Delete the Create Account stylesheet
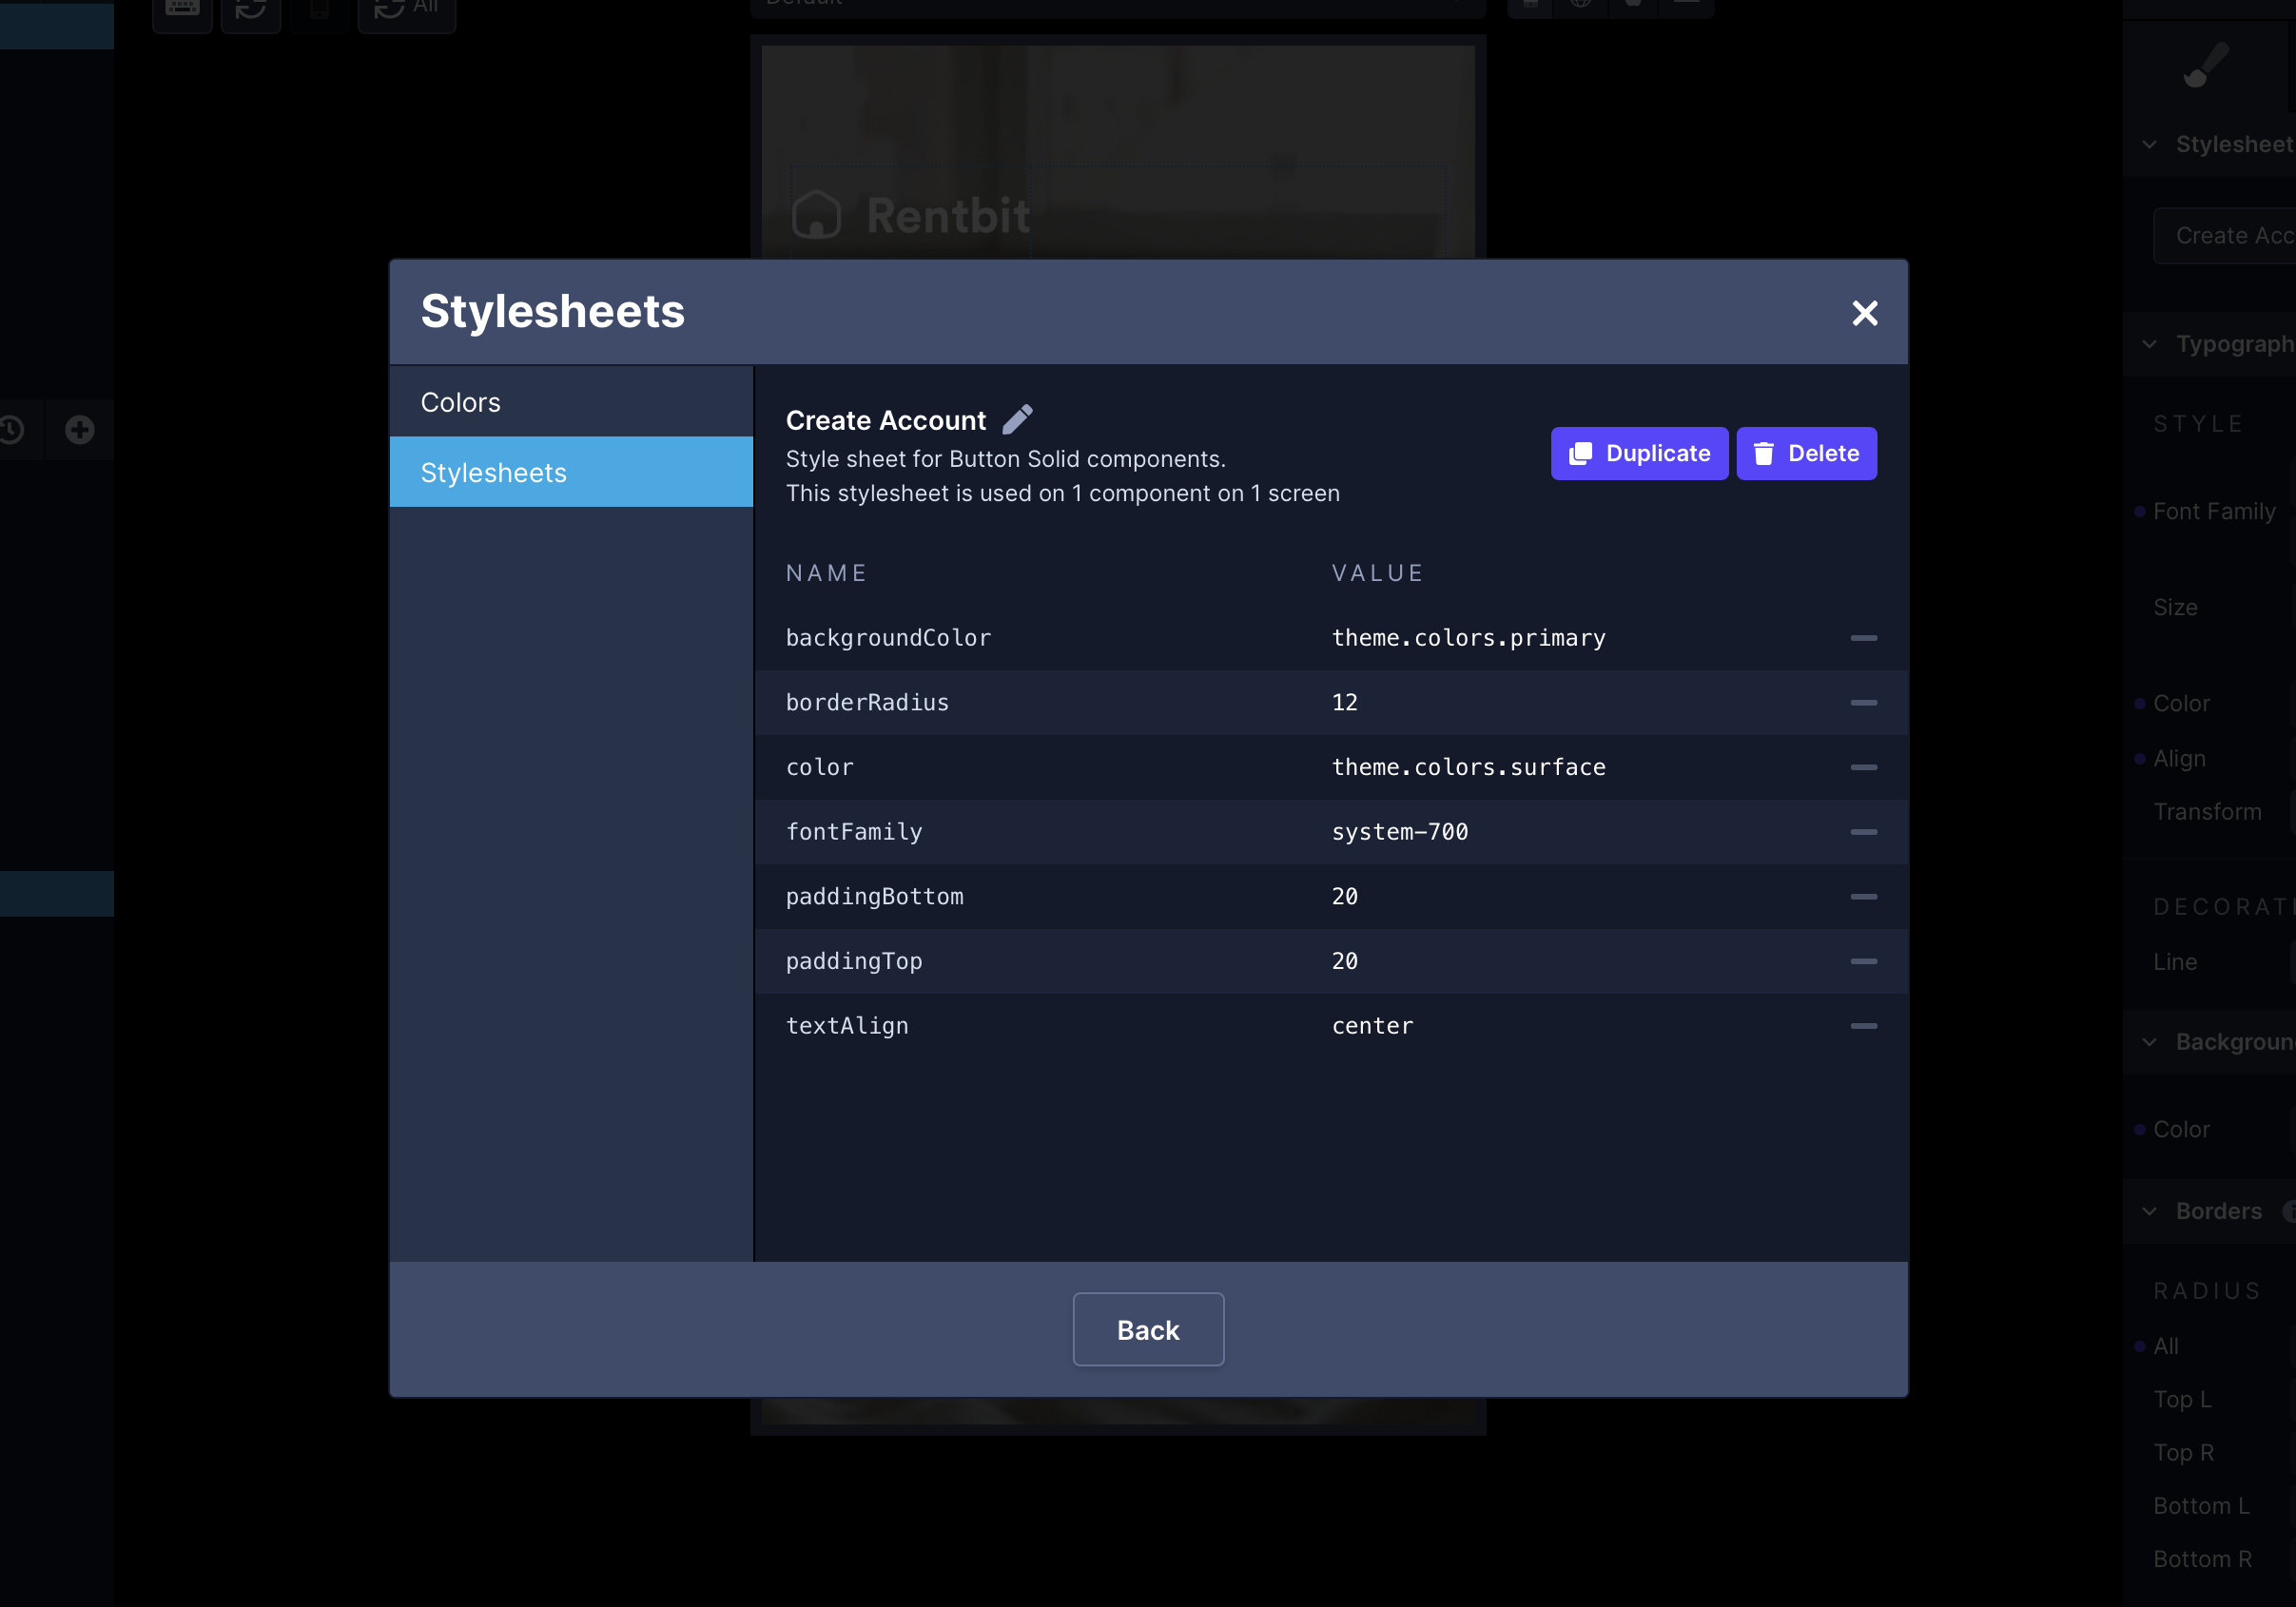 click(1806, 454)
